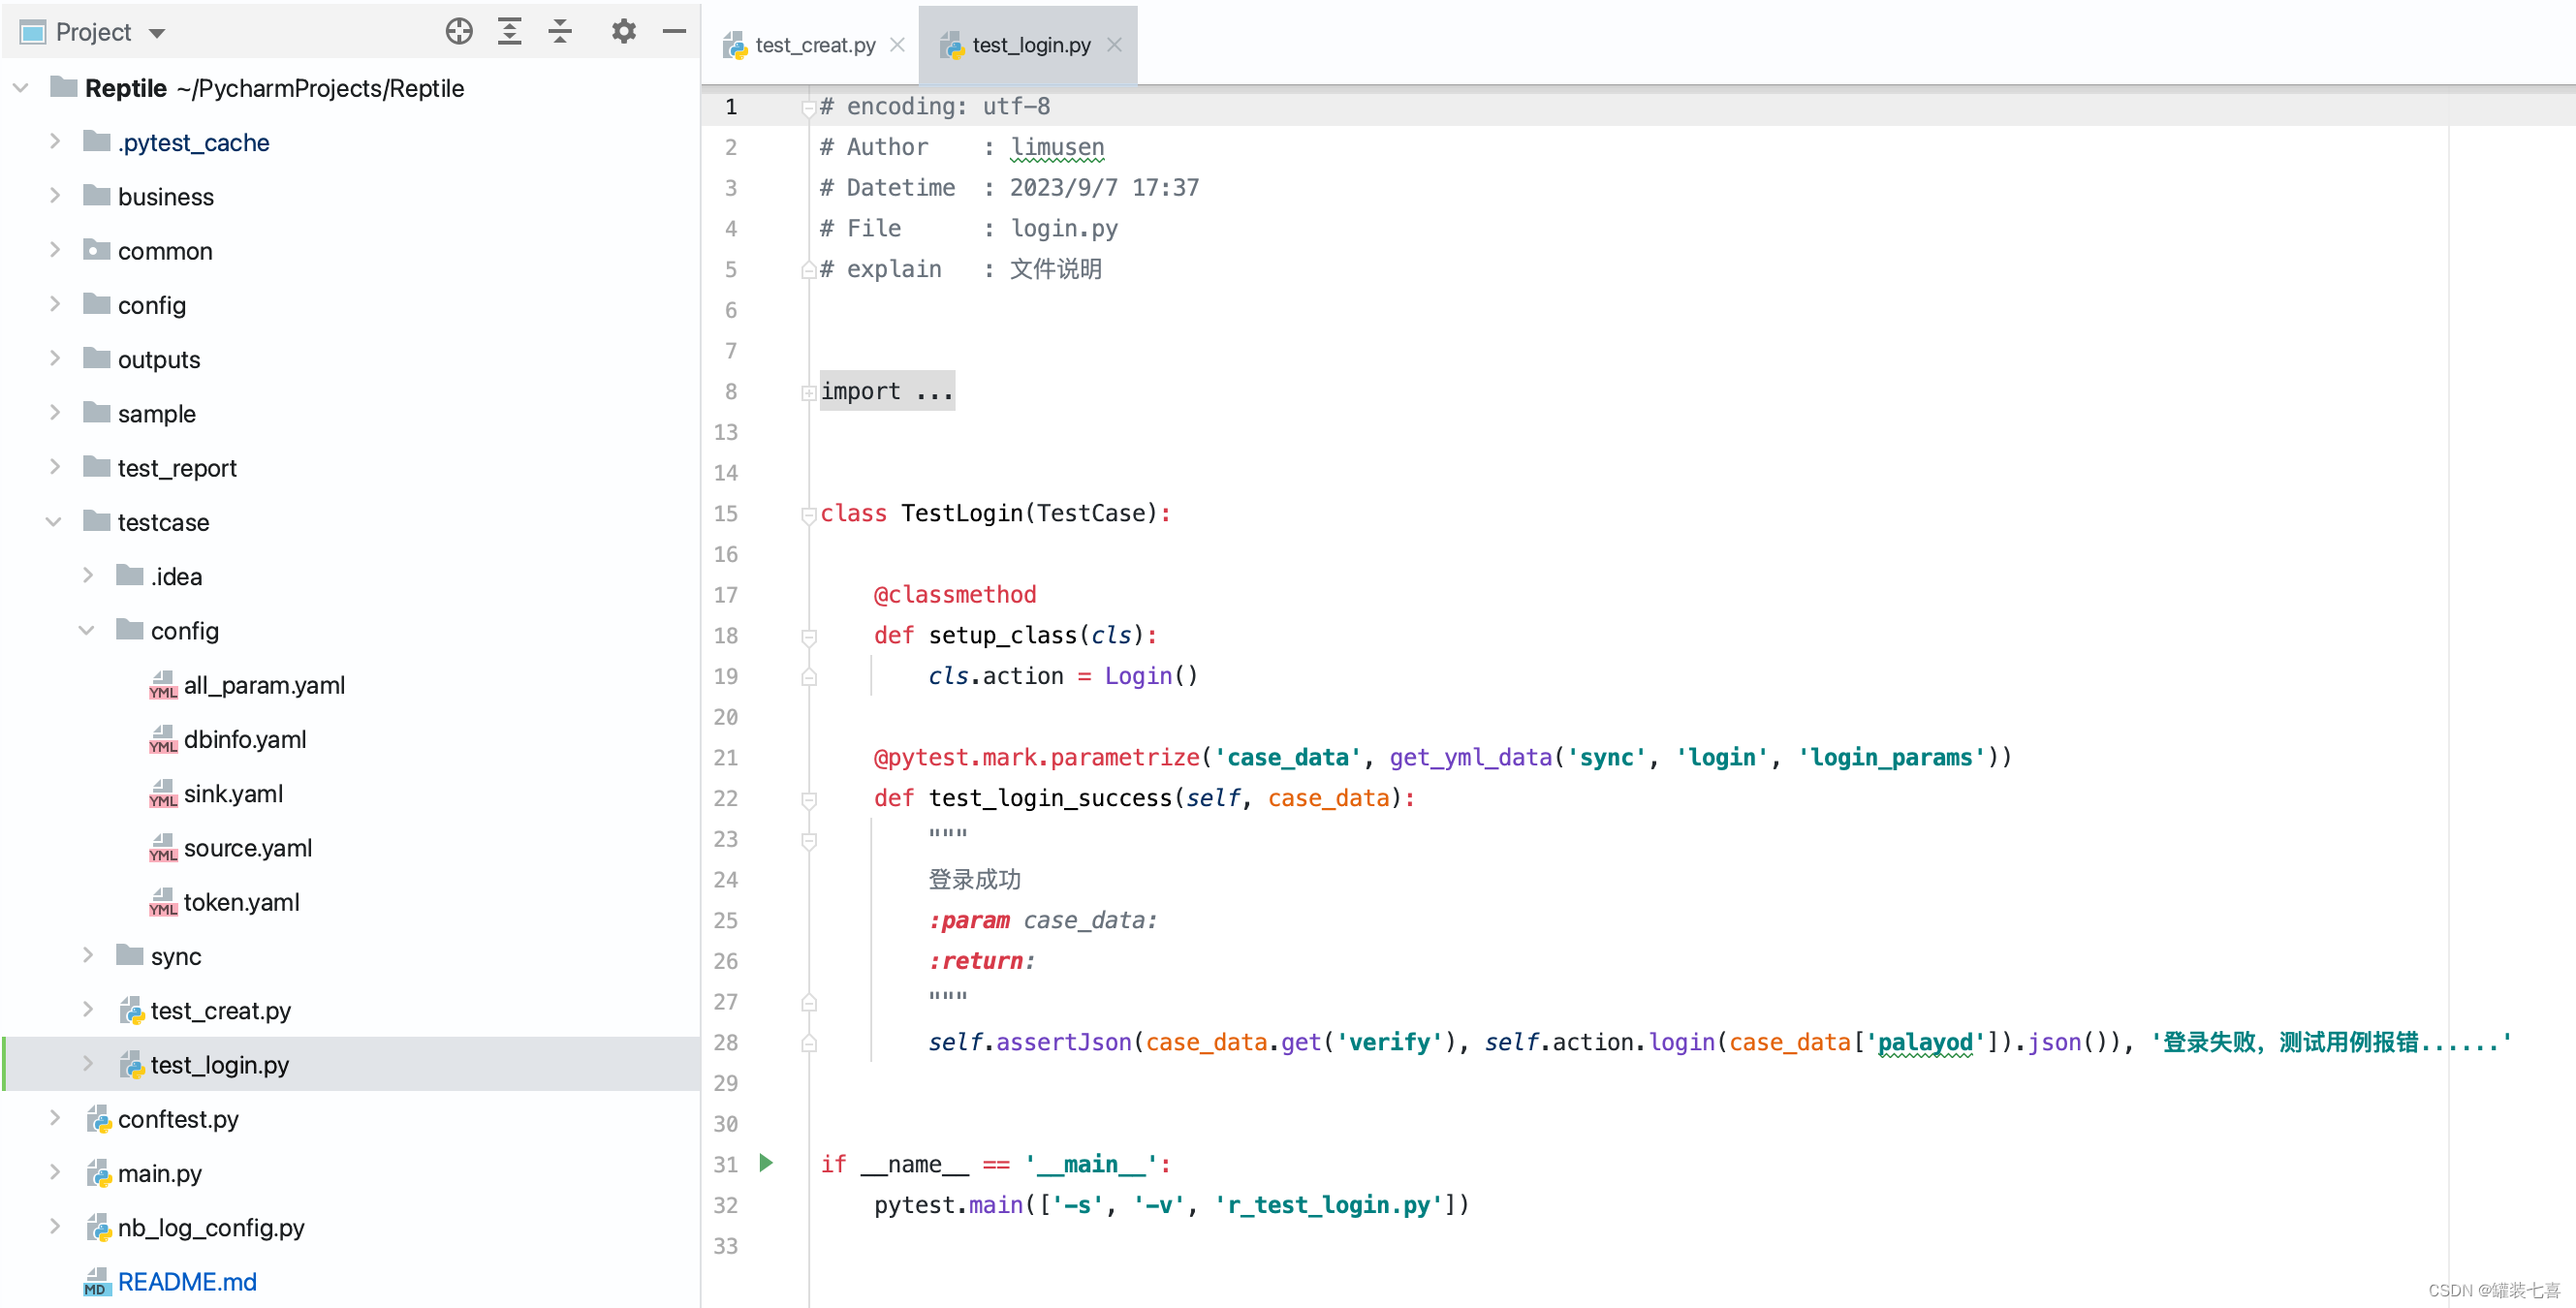Viewport: 2576px width, 1308px height.
Task: Click the token.yaml YML file icon
Action: coord(163,903)
